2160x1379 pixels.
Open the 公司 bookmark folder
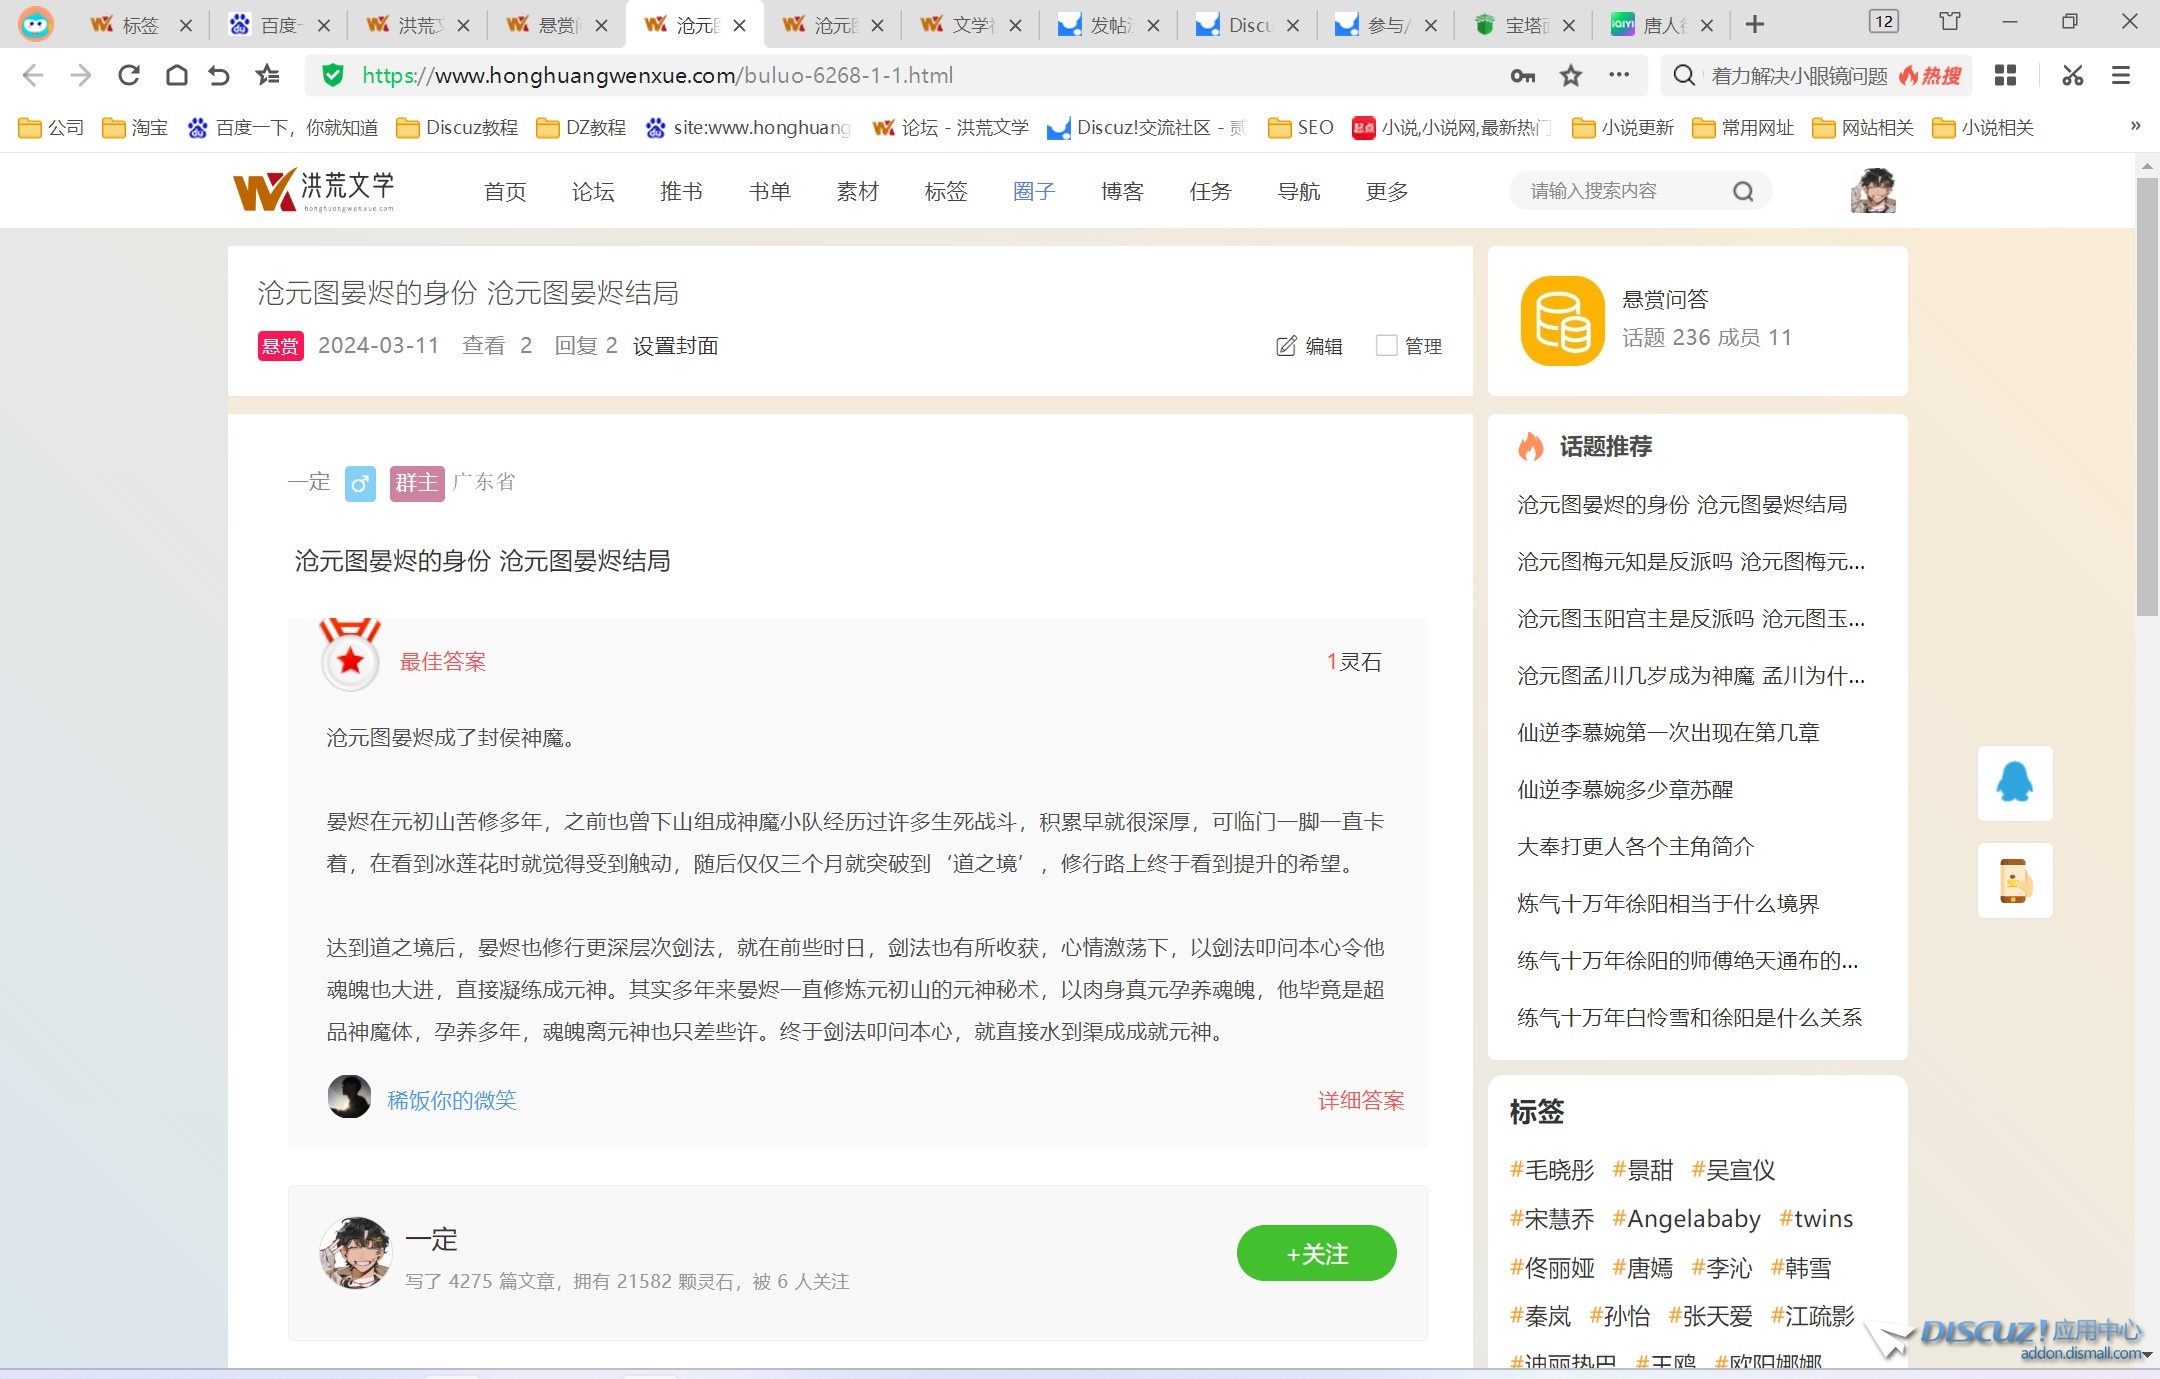pos(51,127)
